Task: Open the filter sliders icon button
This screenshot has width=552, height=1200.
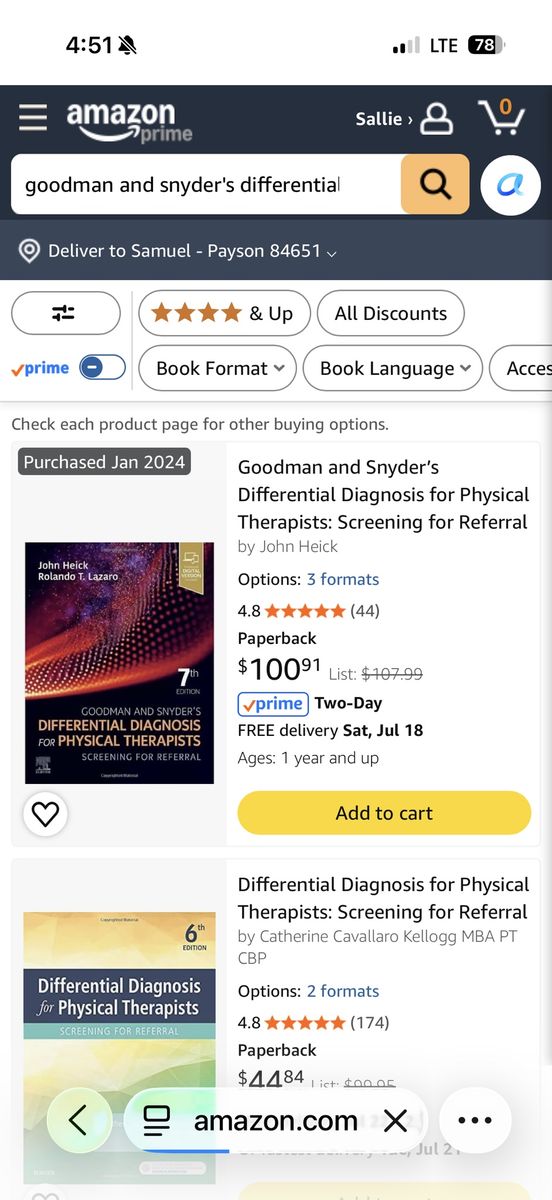Action: point(65,313)
